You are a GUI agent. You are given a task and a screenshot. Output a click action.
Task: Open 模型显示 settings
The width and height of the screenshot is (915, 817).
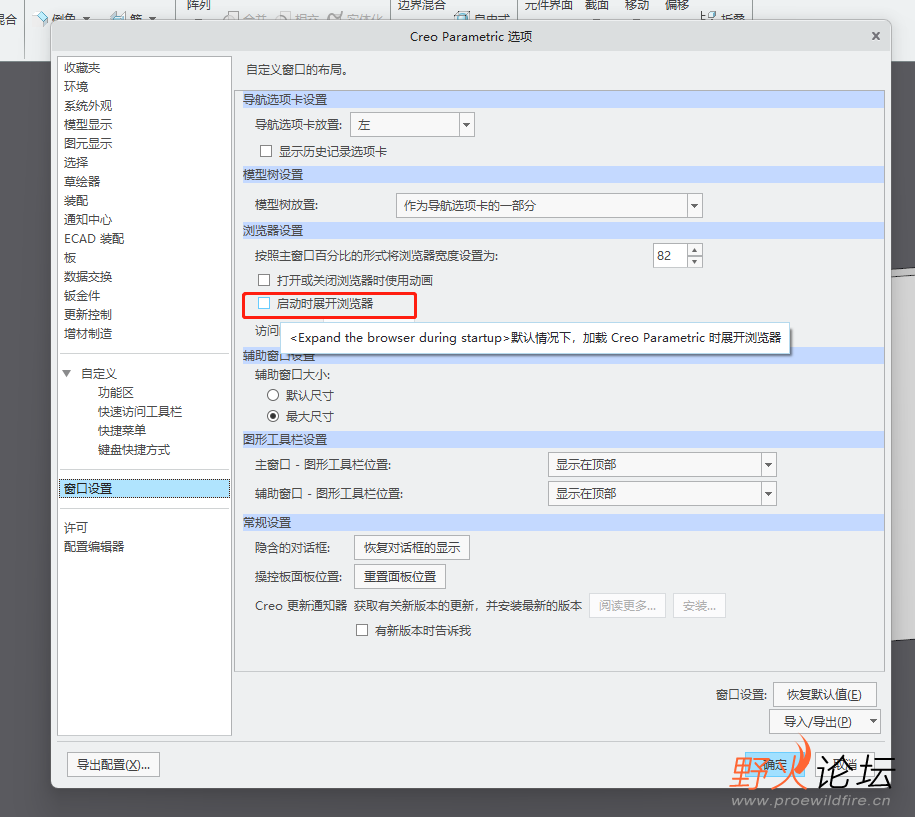coord(88,124)
